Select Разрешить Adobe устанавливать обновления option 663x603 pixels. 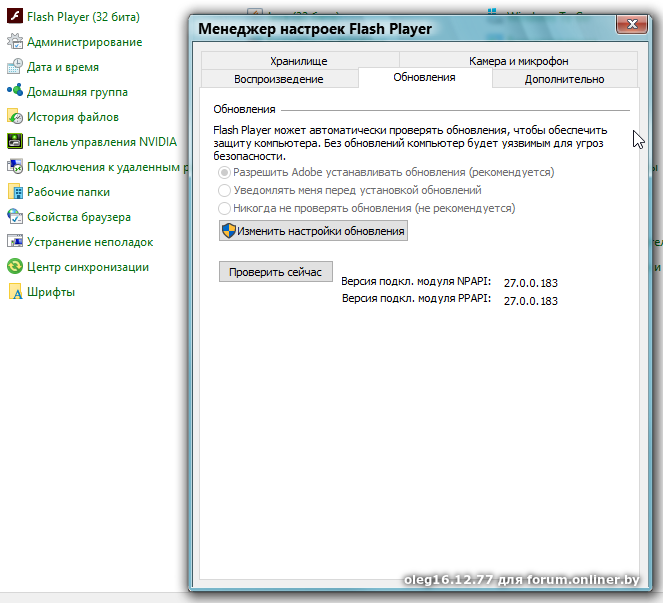[x=386, y=172]
